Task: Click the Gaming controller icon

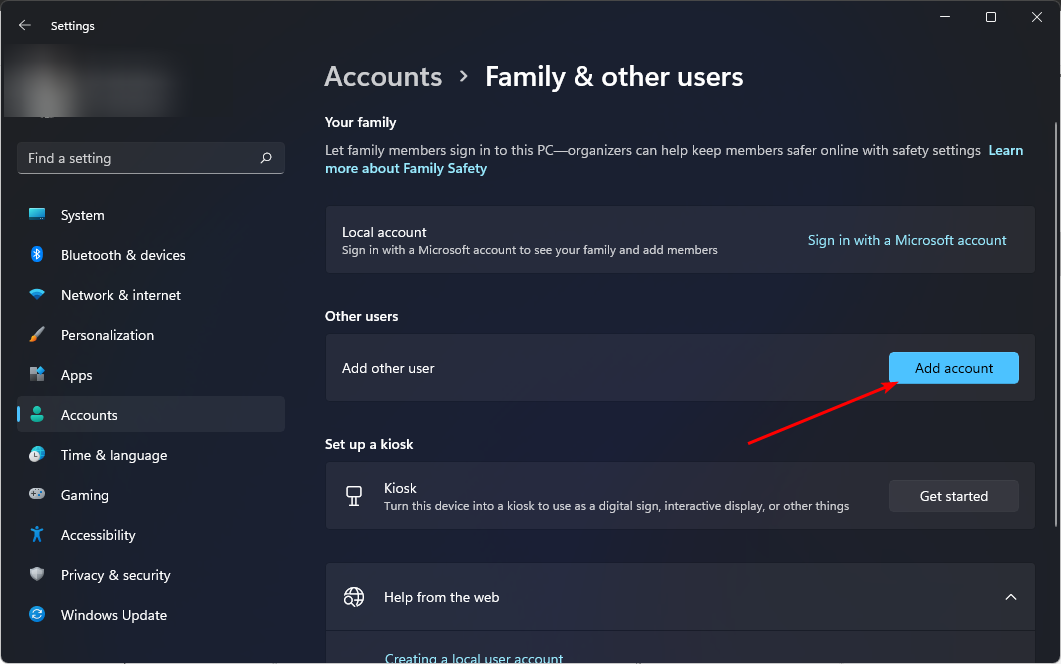Action: point(37,495)
